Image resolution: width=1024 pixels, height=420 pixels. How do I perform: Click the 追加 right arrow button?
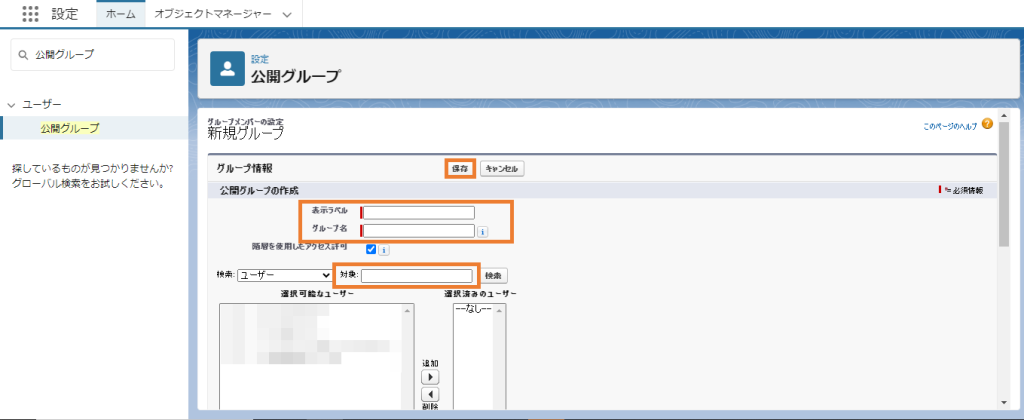pyautogui.click(x=430, y=378)
